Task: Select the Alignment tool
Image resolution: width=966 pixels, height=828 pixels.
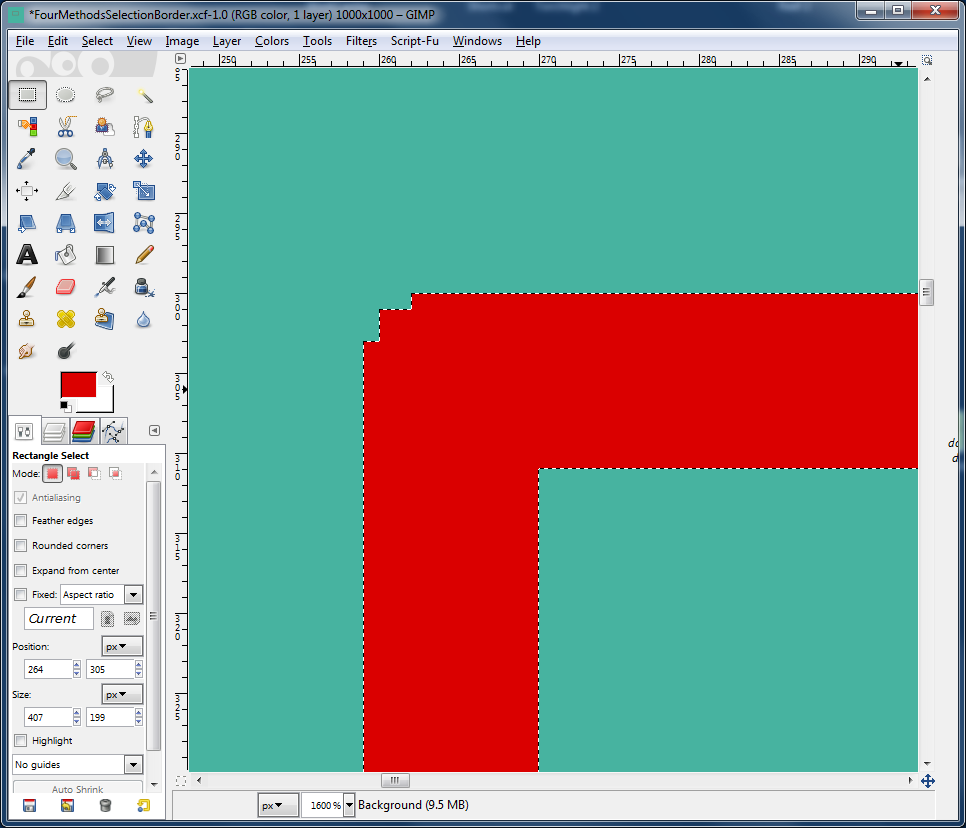Action: [27, 191]
